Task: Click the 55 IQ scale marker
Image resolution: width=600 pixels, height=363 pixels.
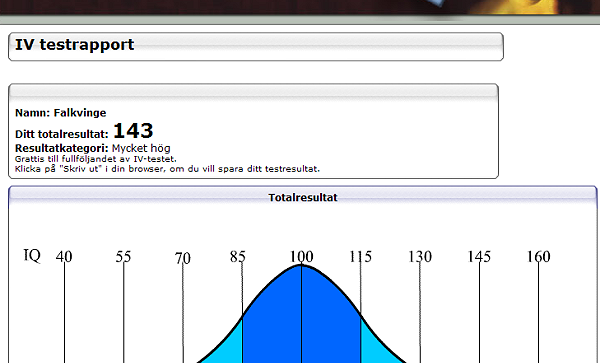Action: coord(123,256)
